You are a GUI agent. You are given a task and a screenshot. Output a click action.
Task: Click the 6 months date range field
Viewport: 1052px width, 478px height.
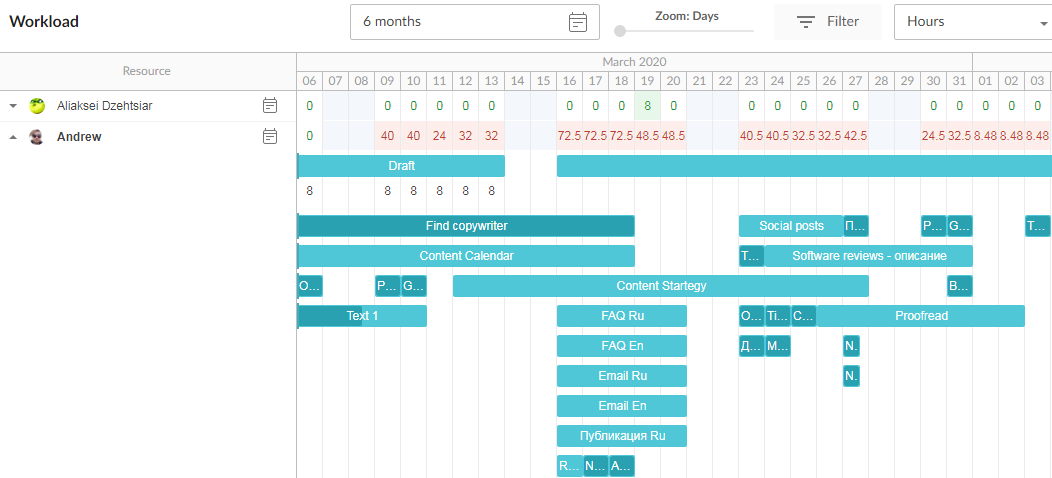click(x=460, y=22)
